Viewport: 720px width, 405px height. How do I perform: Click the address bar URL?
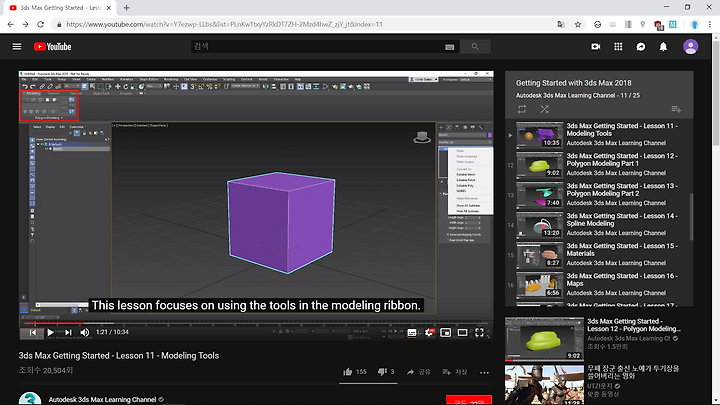[x=225, y=24]
